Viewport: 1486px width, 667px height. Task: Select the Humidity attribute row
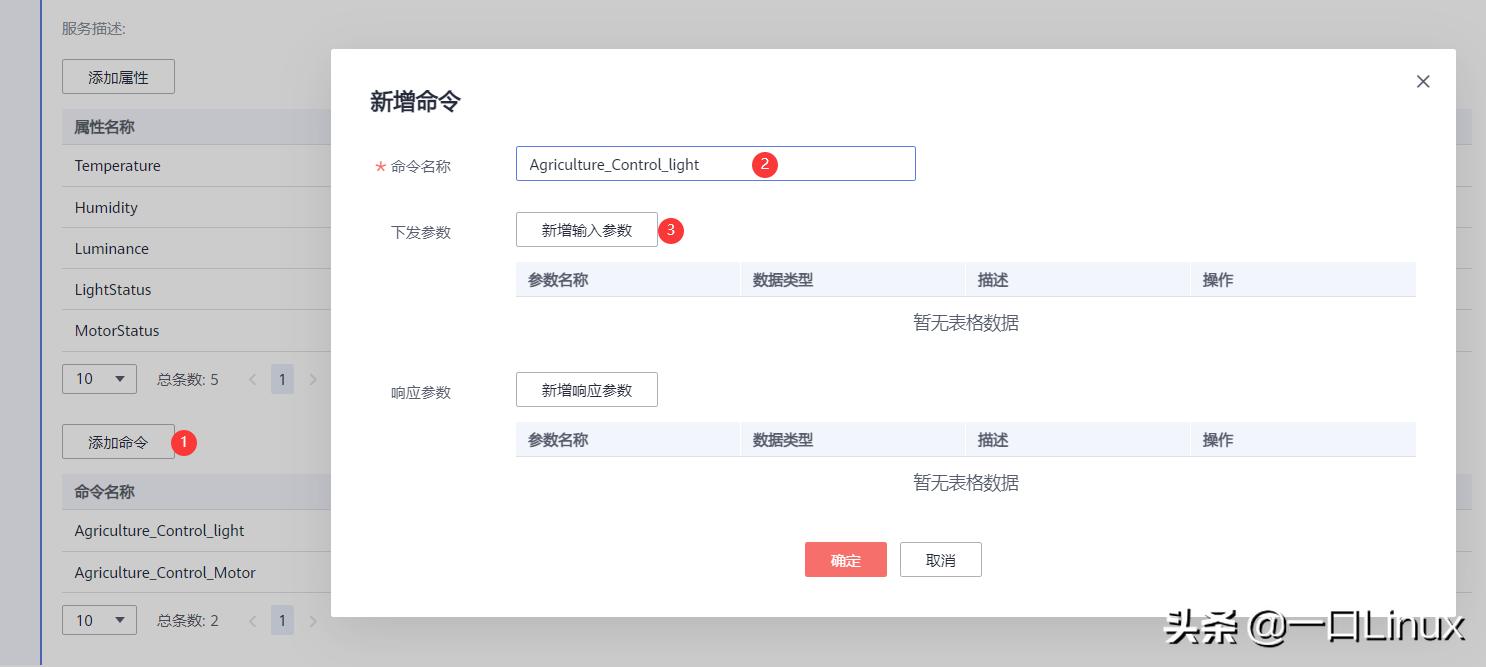pos(107,207)
